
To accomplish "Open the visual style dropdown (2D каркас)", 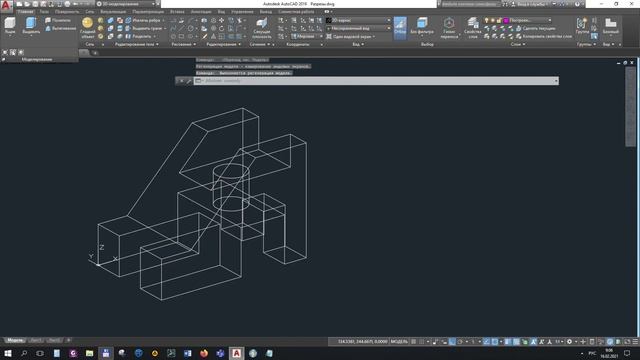I will [x=359, y=20].
